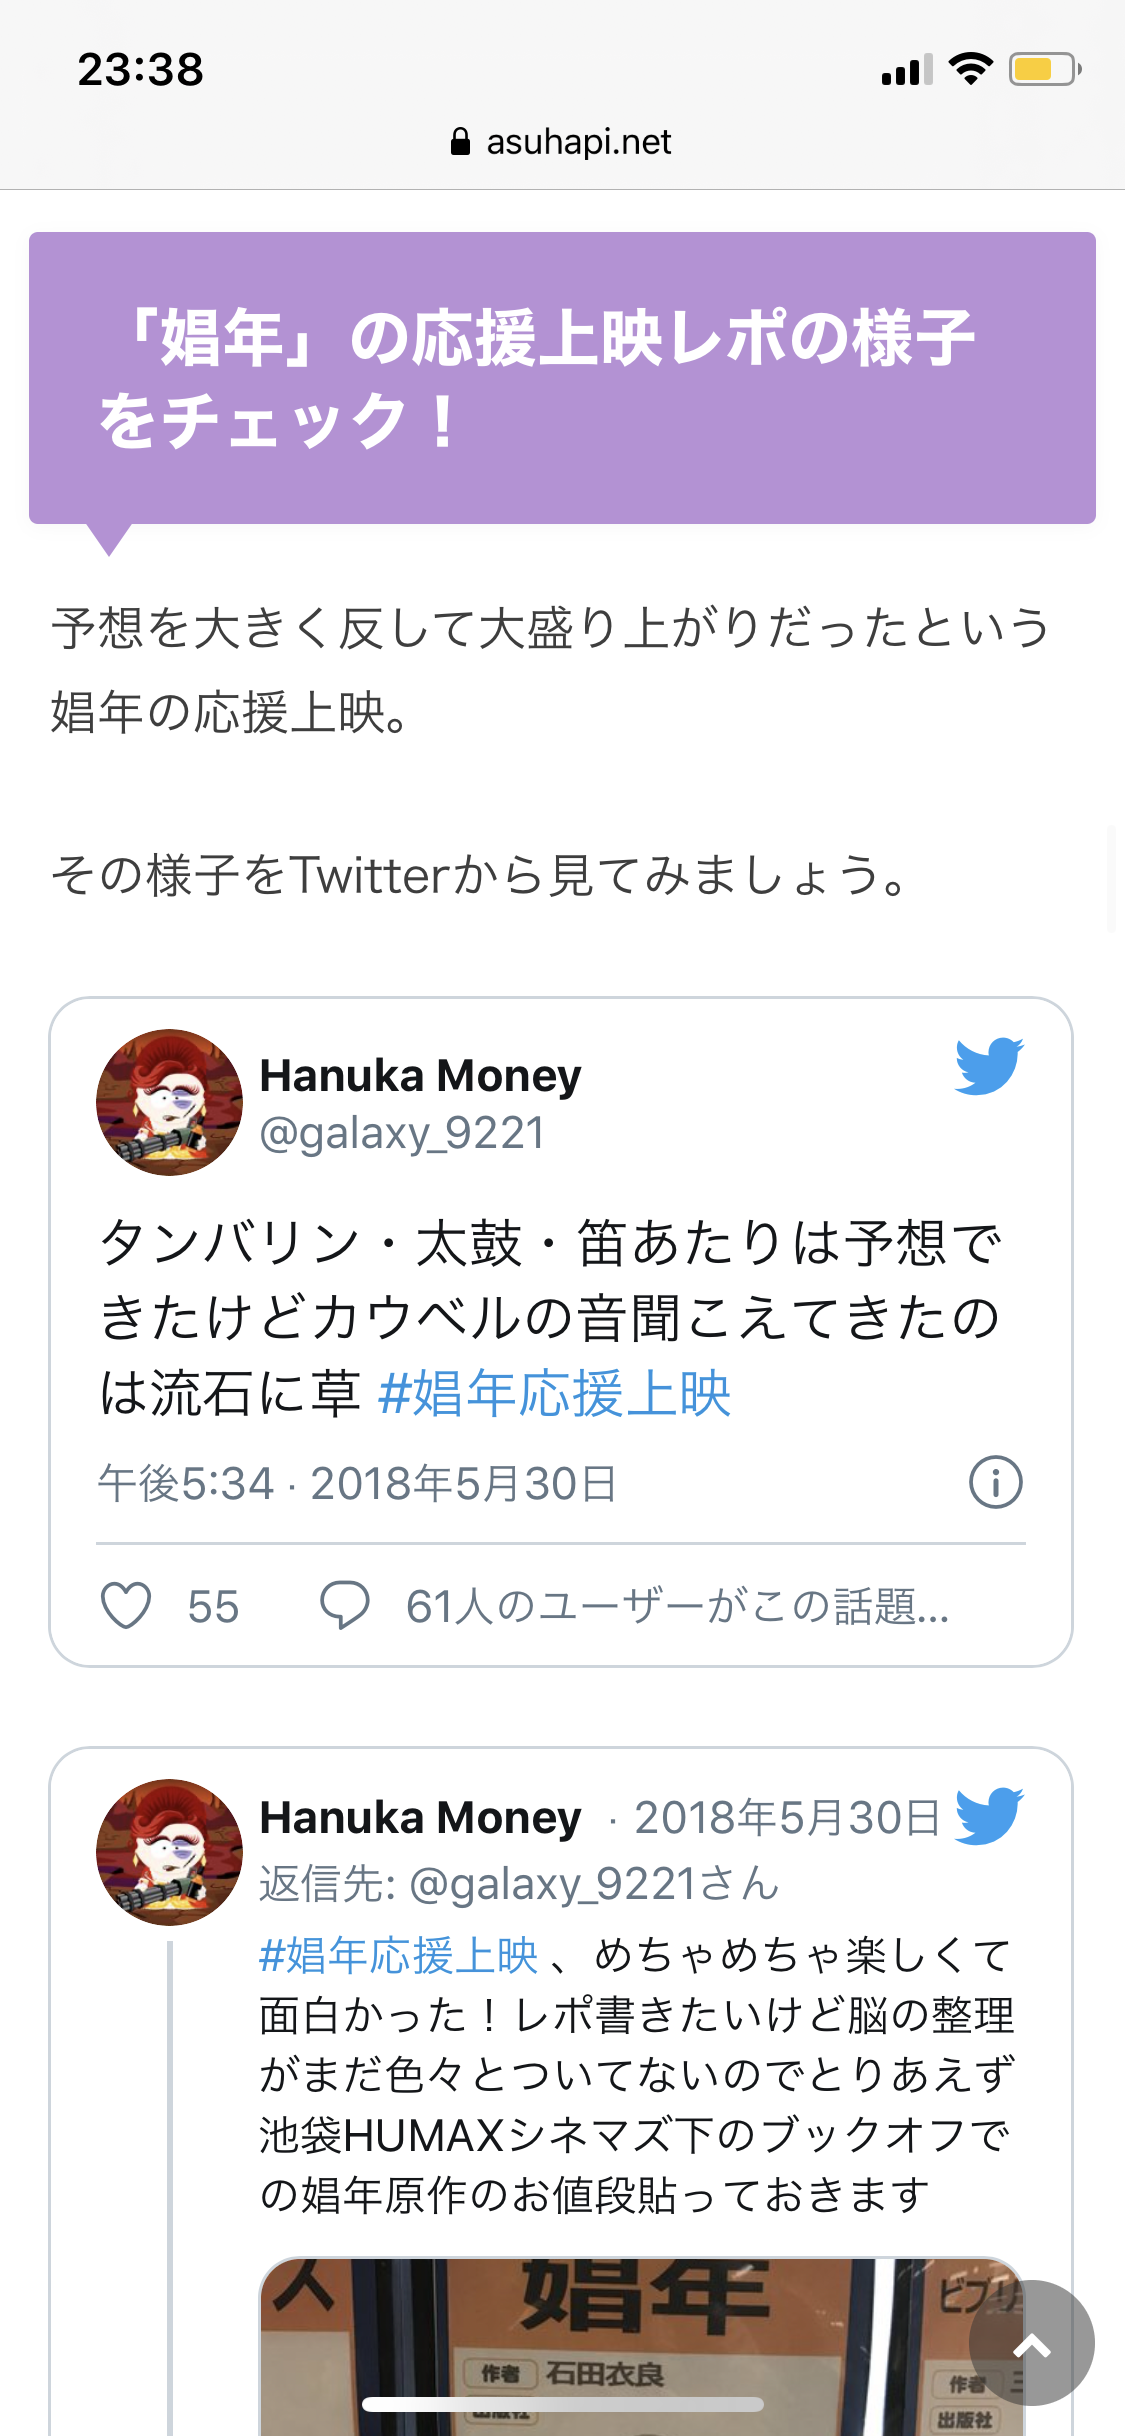Tap the lock icon beside asuhapi.net

tap(460, 142)
